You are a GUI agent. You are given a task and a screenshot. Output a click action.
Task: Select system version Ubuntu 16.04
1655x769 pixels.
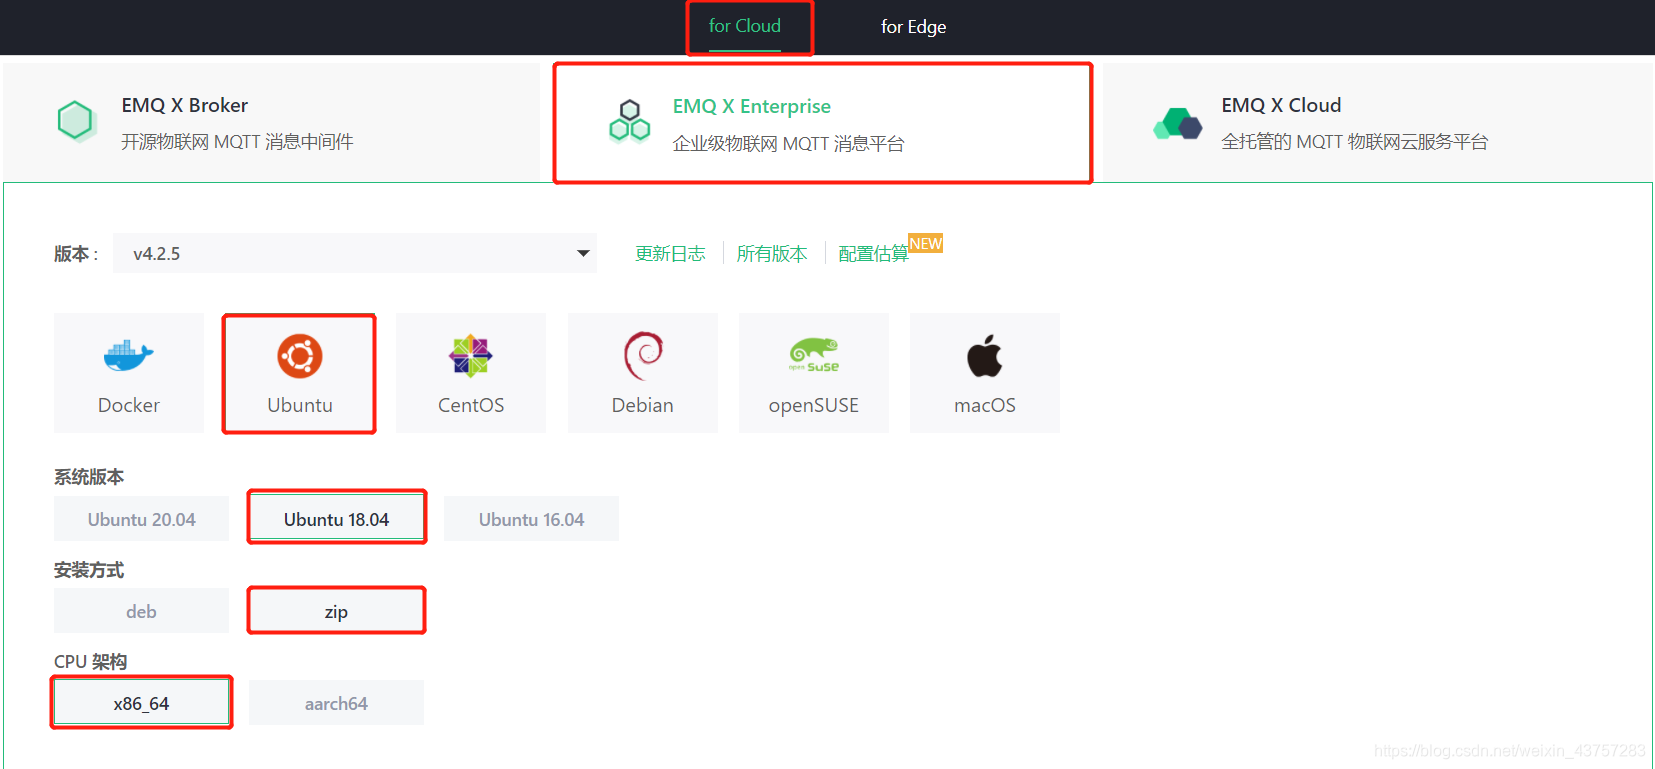[531, 519]
